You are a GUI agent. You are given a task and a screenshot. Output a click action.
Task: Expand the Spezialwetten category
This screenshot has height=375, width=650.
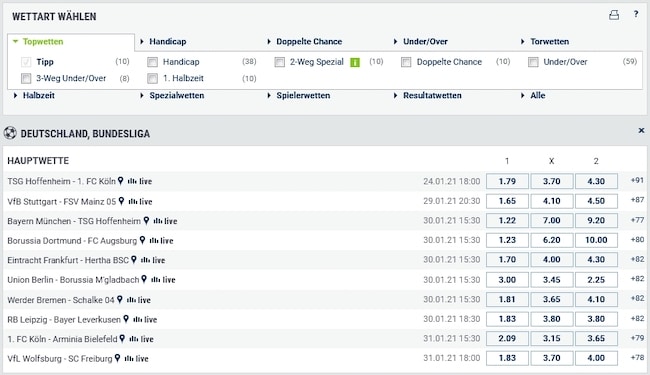(x=172, y=95)
